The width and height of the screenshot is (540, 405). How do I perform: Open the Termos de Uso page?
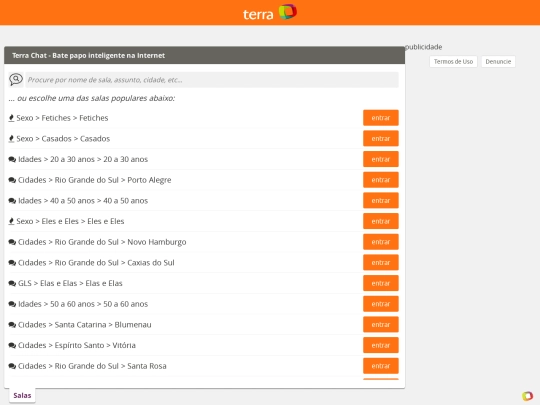click(x=453, y=62)
